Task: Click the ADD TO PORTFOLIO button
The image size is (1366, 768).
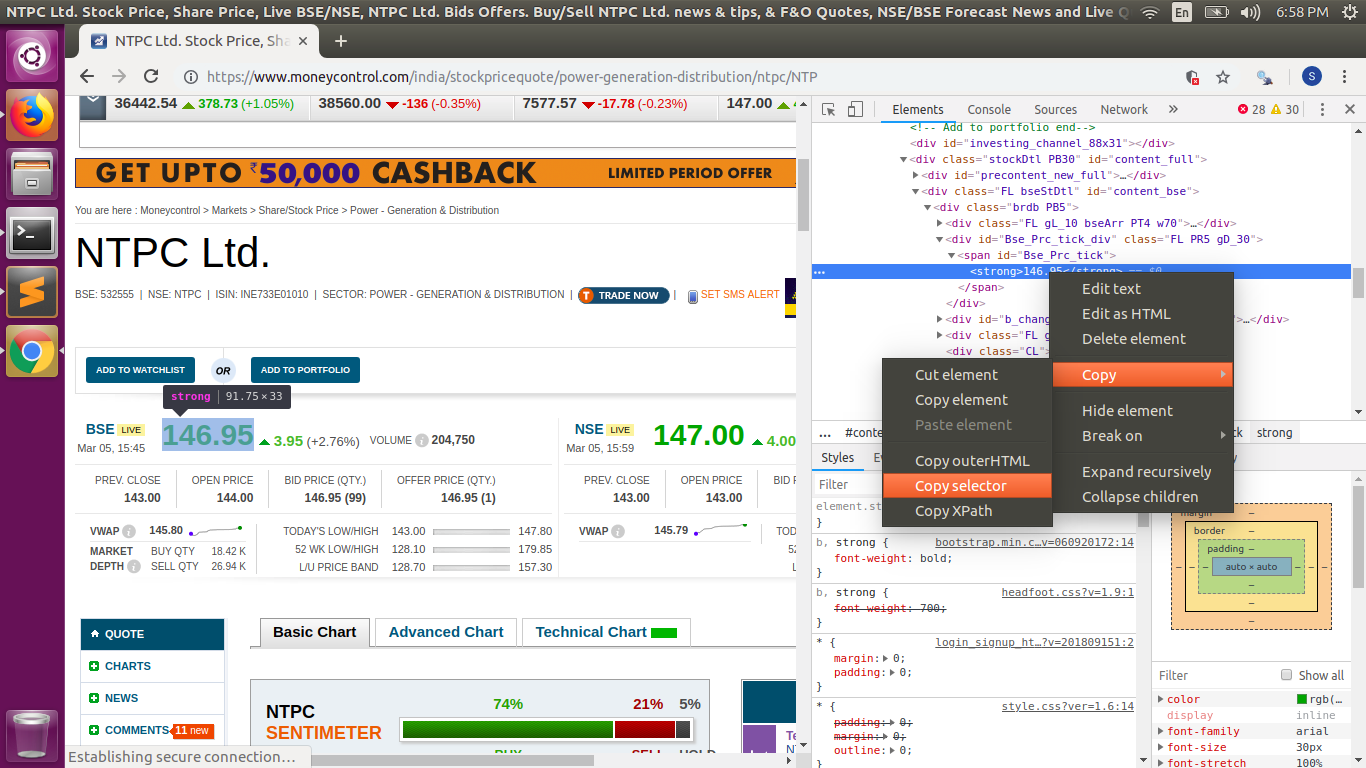Action: (305, 370)
